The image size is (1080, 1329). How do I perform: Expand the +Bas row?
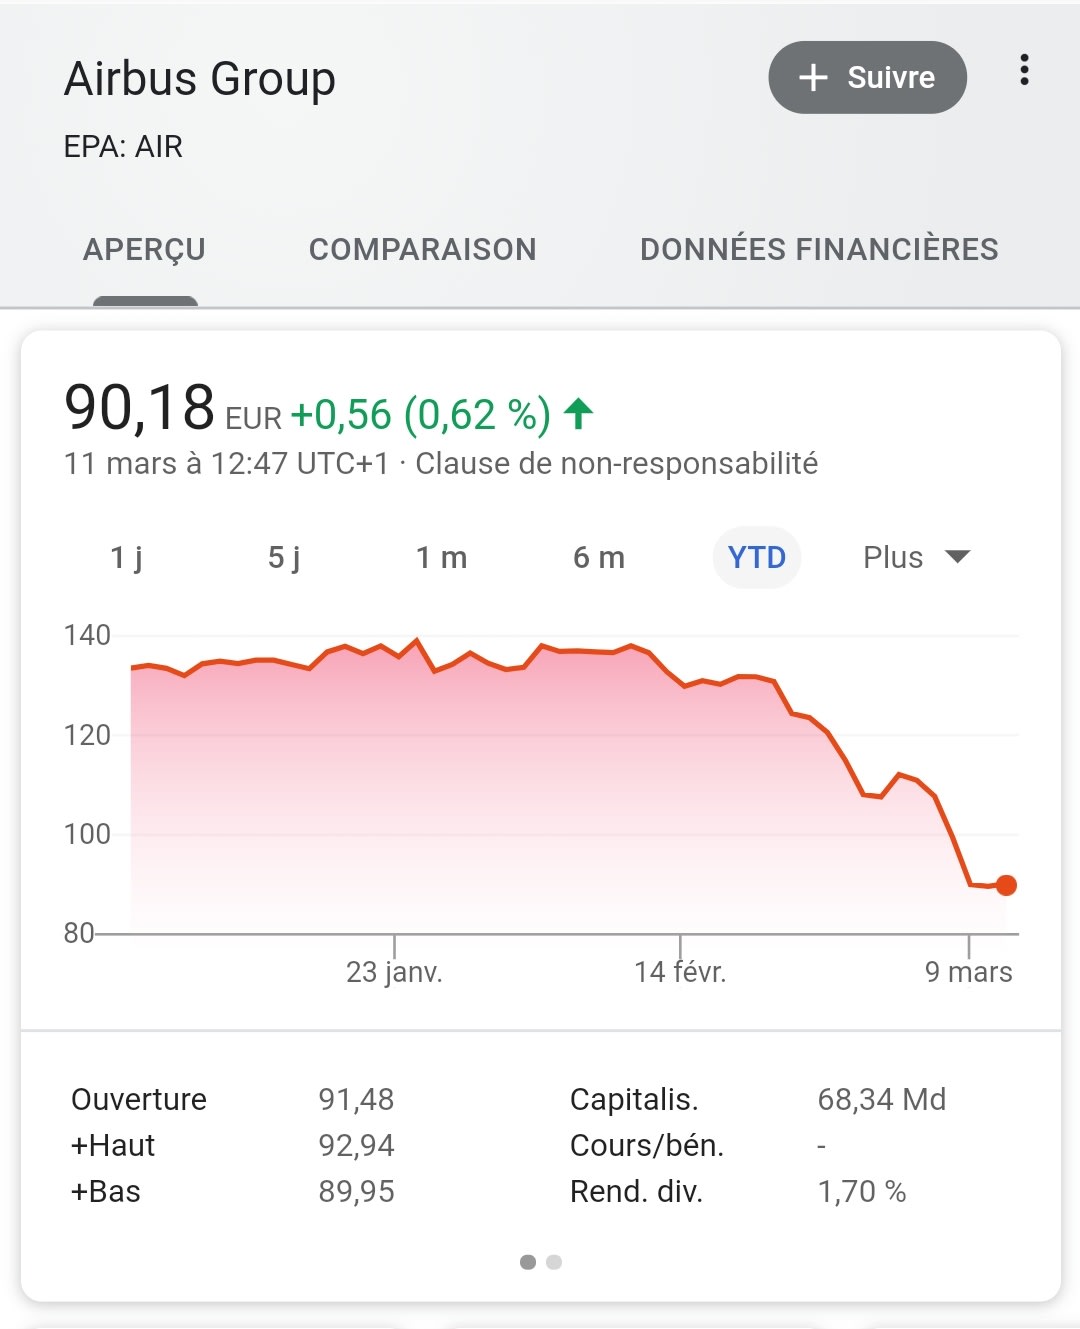[x=106, y=1192]
